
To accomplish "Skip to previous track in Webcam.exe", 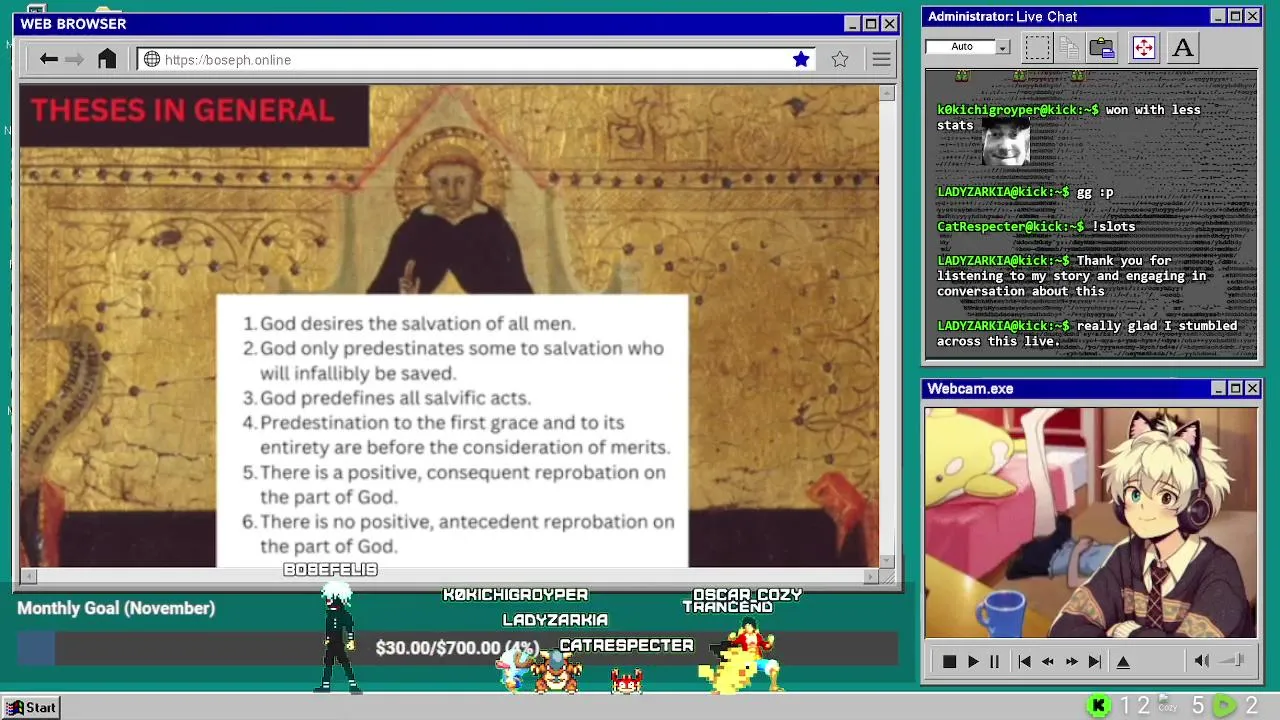I will click(1024, 662).
